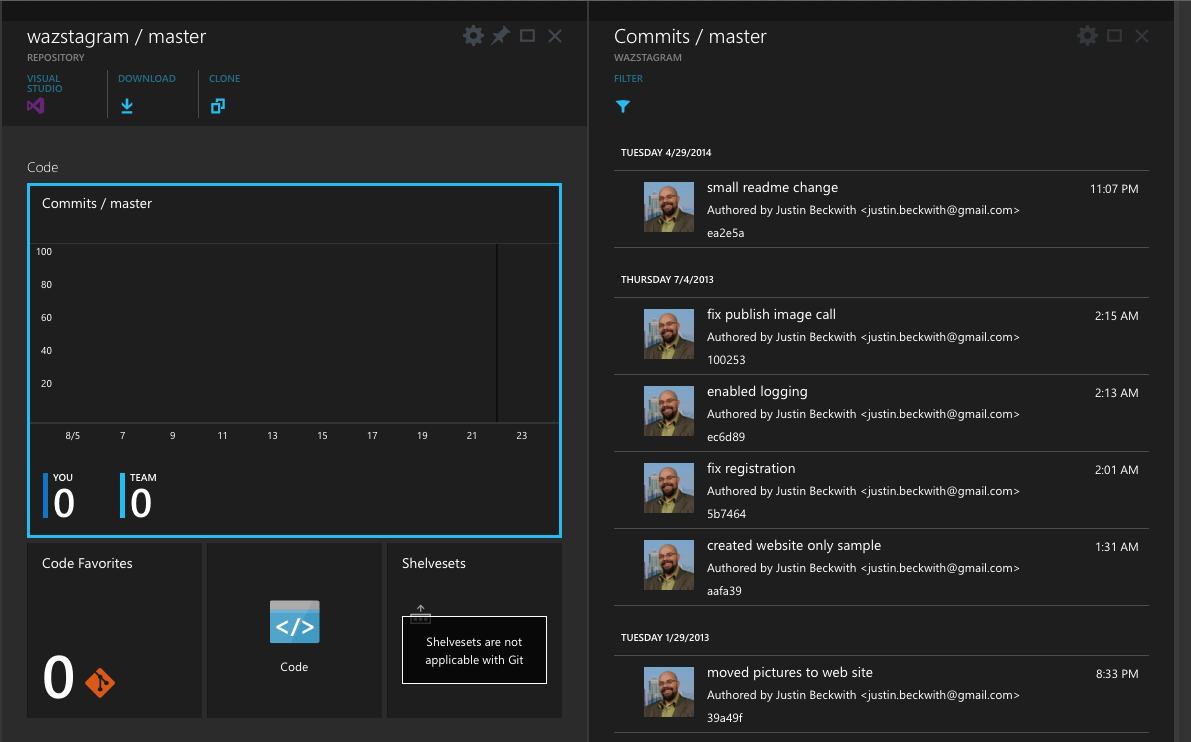Click the 2:13 AM timestamp

1116,393
